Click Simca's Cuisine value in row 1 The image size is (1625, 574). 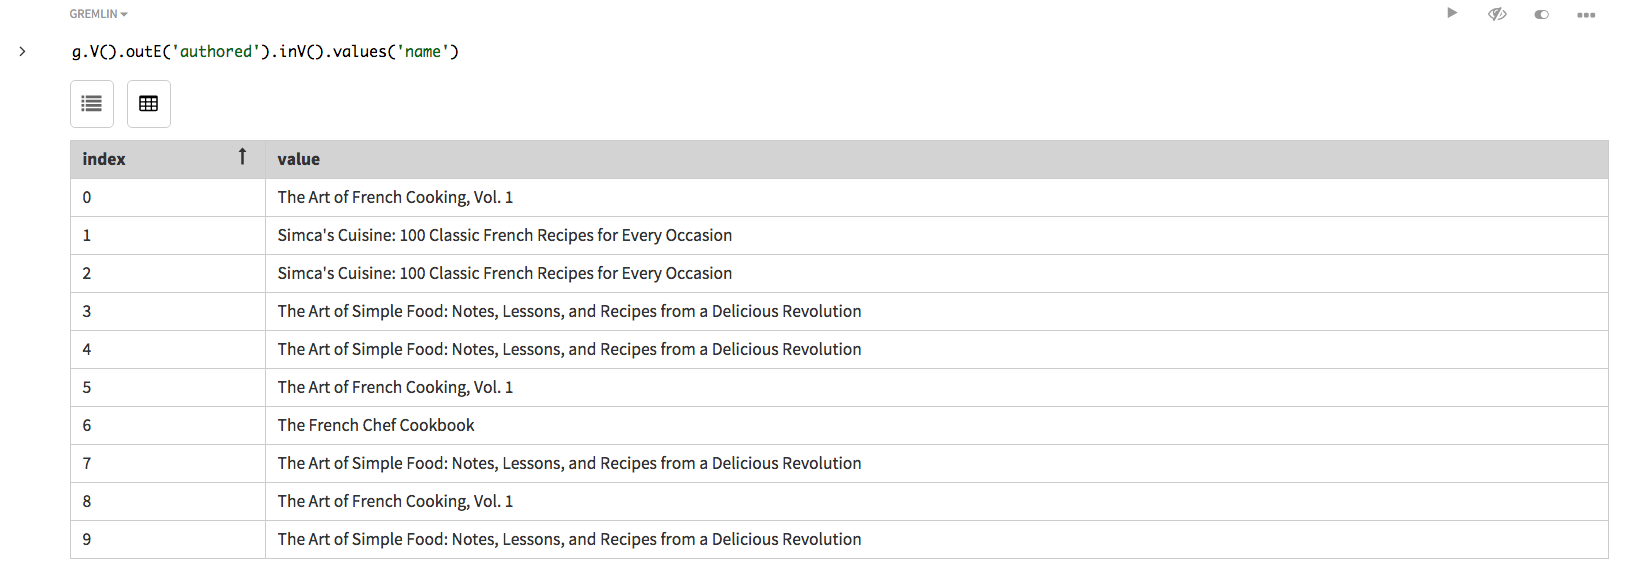click(504, 235)
